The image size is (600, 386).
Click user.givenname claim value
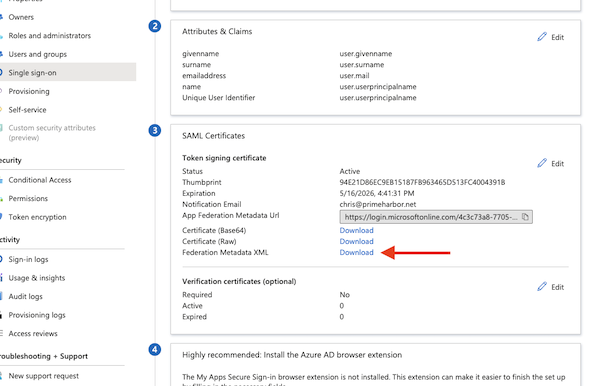366,54
